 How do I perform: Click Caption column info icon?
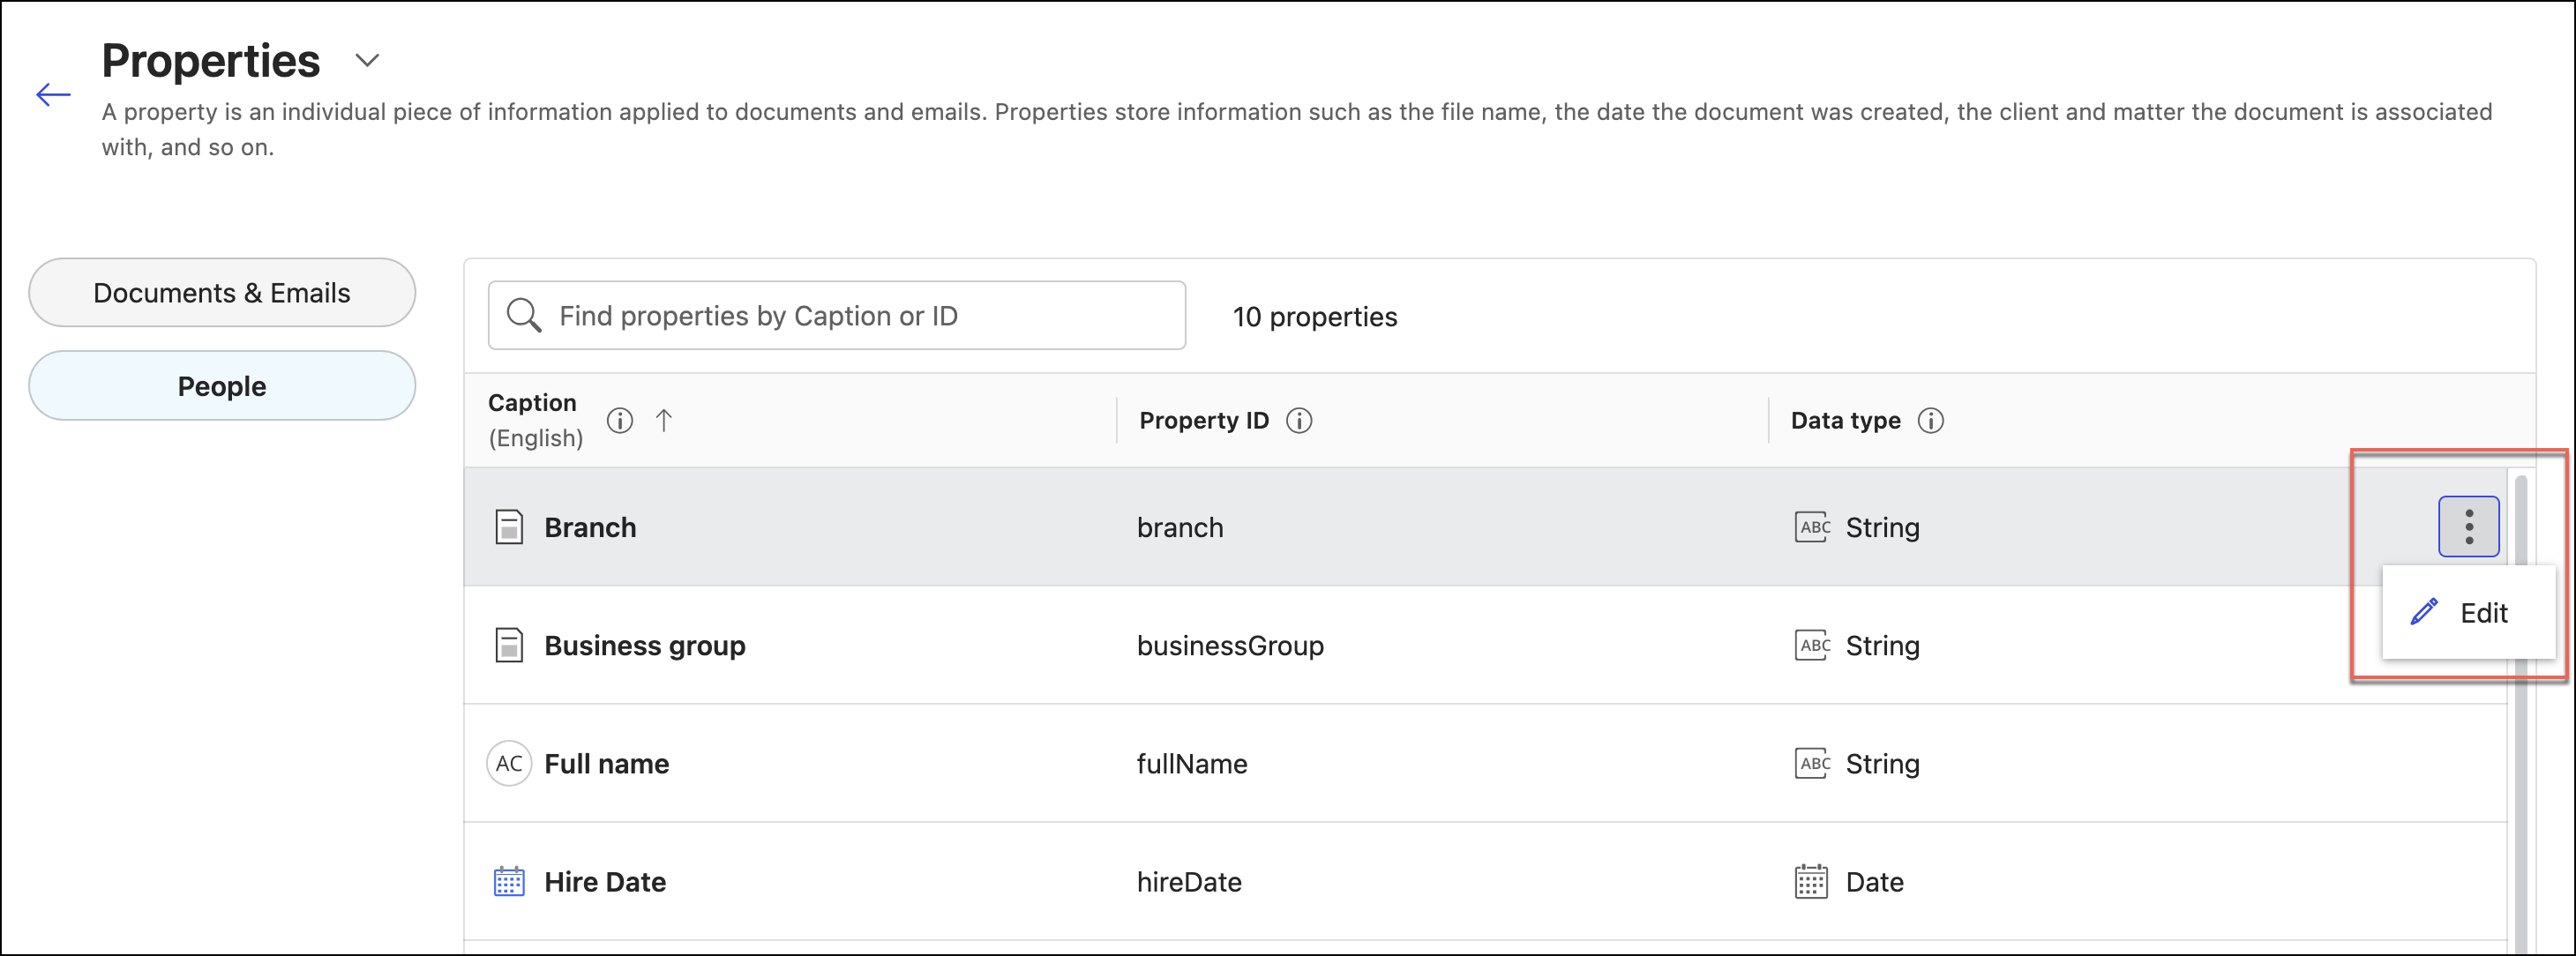click(x=620, y=421)
